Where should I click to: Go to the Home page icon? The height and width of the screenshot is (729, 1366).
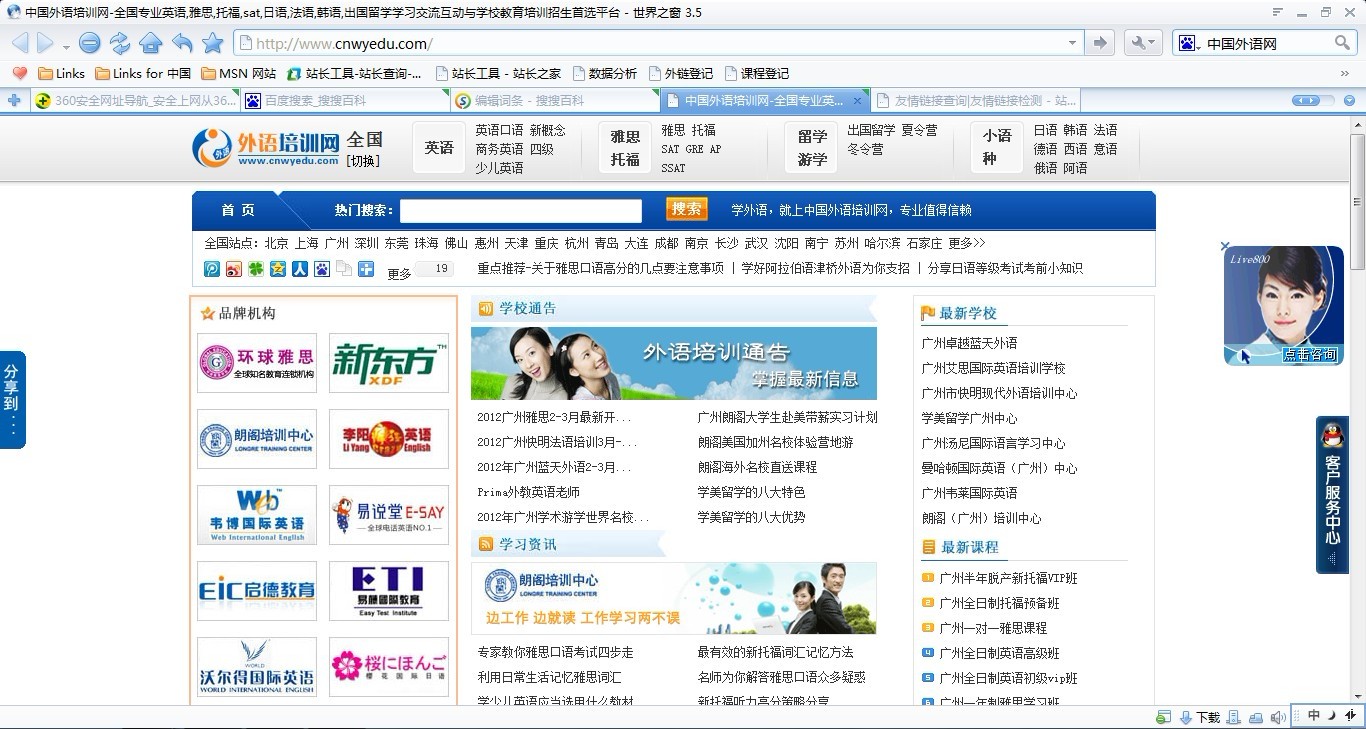(151, 43)
